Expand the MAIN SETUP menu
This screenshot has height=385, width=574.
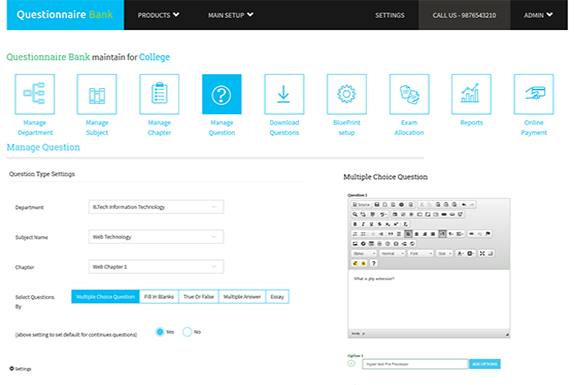pos(231,15)
